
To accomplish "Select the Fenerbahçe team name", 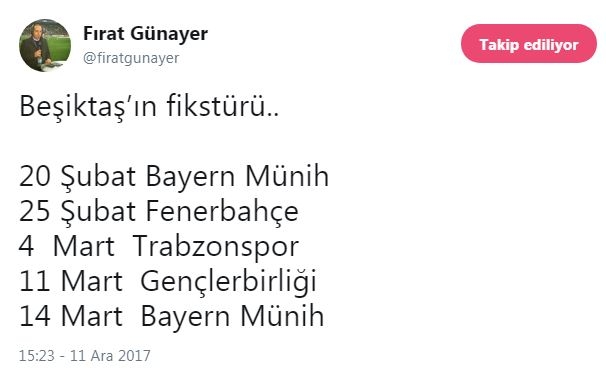I will coord(222,212).
